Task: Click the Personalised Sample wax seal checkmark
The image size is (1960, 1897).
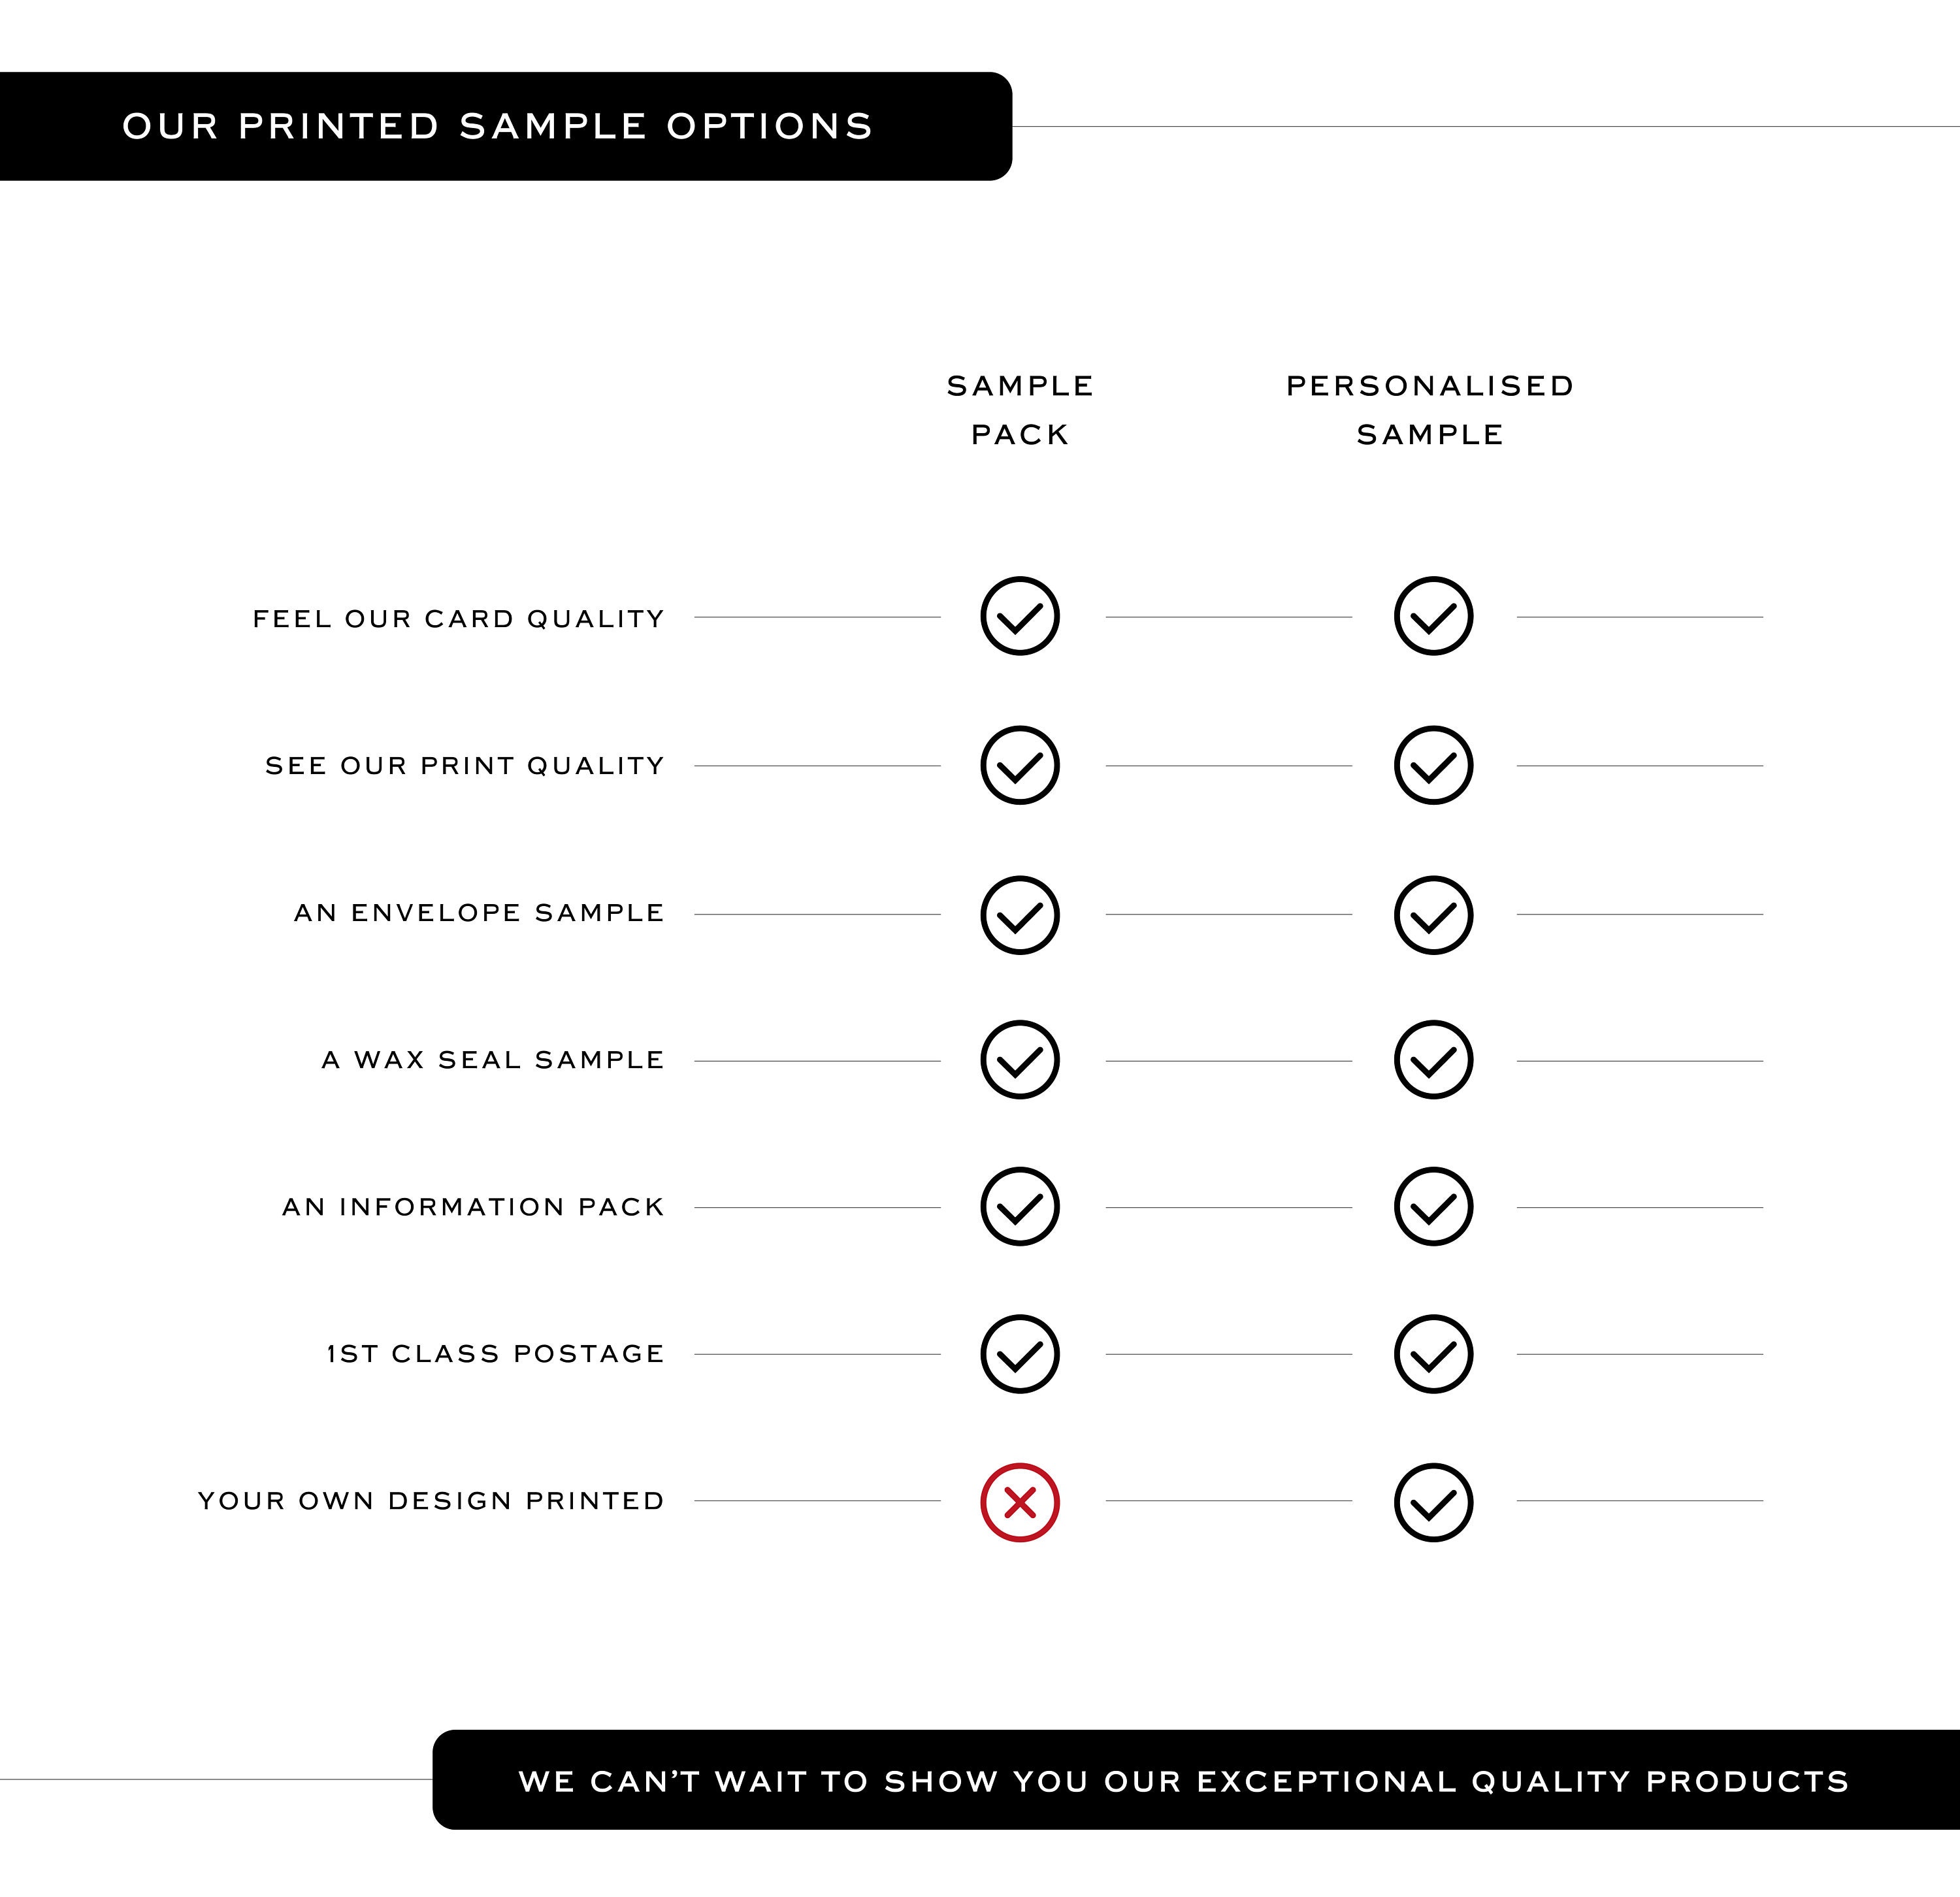Action: tap(1433, 1059)
